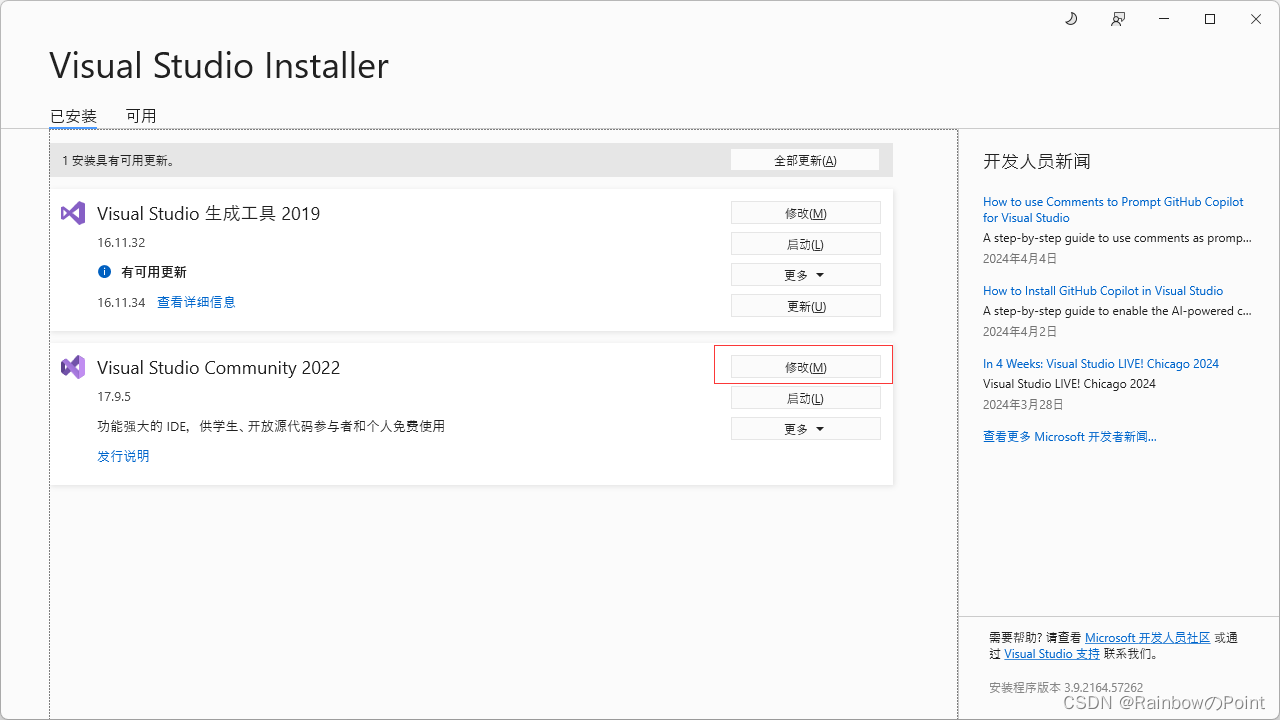The height and width of the screenshot is (720, 1280).
Task: Open the Visual Studio 支持 link
Action: click(x=1052, y=654)
